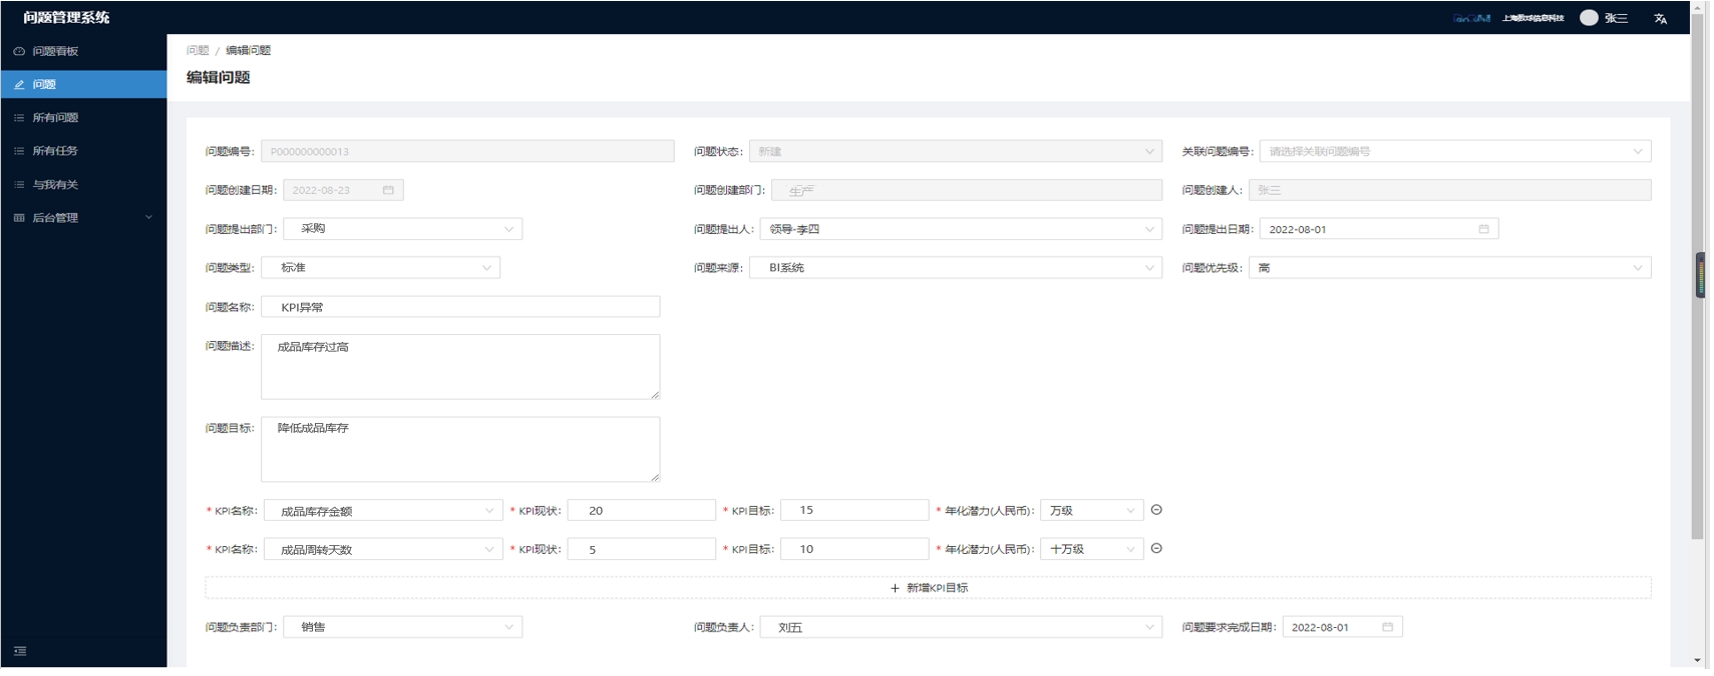Click the user avatar next to 张三

point(1588,18)
